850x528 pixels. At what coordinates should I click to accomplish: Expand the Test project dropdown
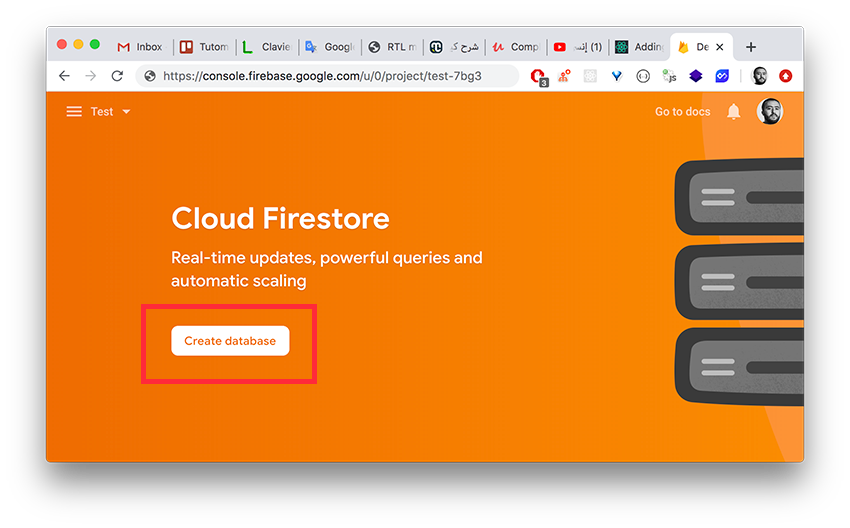pyautogui.click(x=110, y=112)
